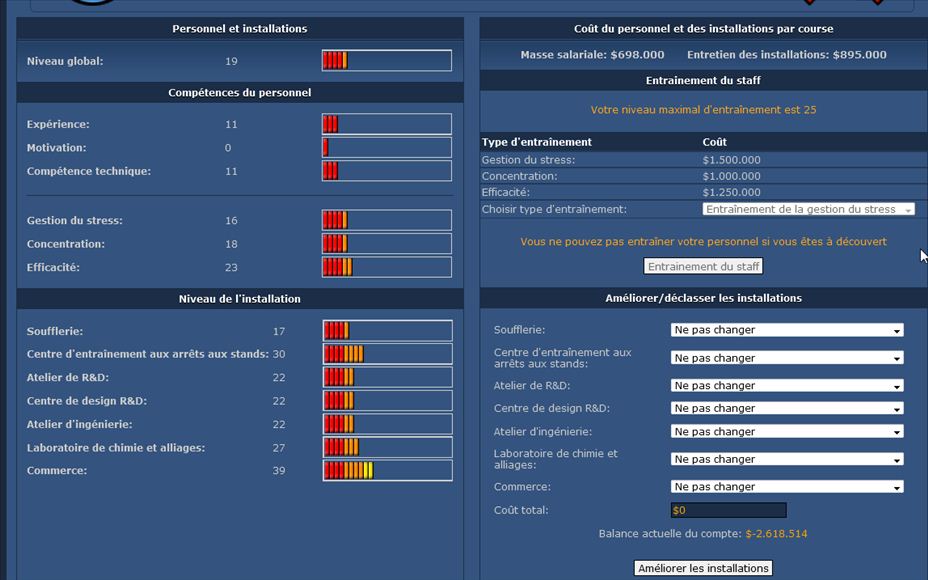Click the Compétences du personnel header
This screenshot has height=580, width=928.
(240, 92)
